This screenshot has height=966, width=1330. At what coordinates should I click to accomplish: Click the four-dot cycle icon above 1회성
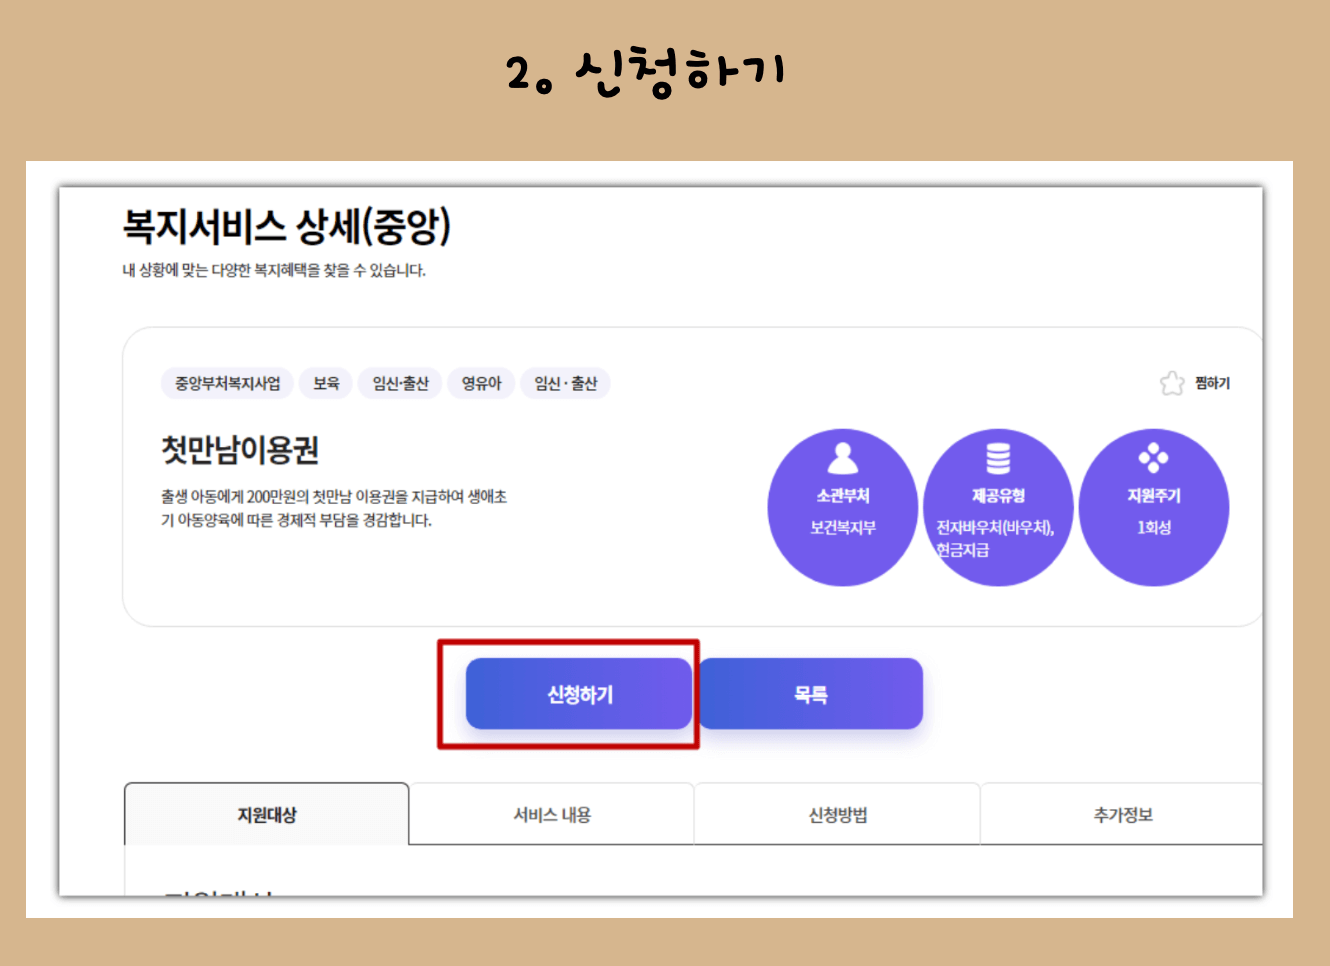point(1155,458)
